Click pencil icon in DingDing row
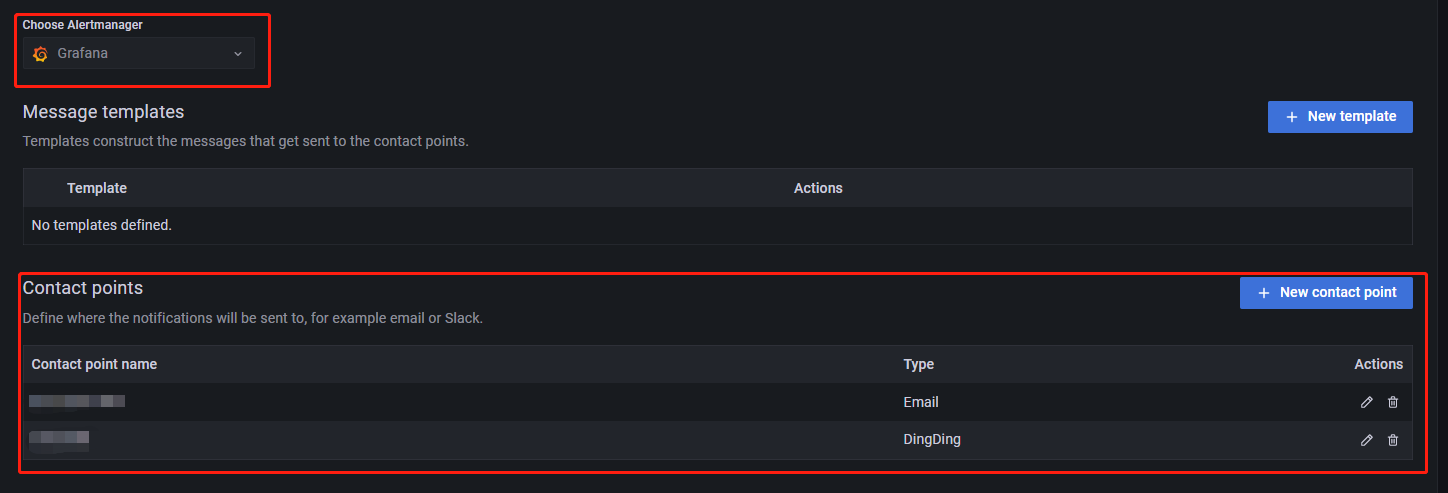 (1367, 440)
